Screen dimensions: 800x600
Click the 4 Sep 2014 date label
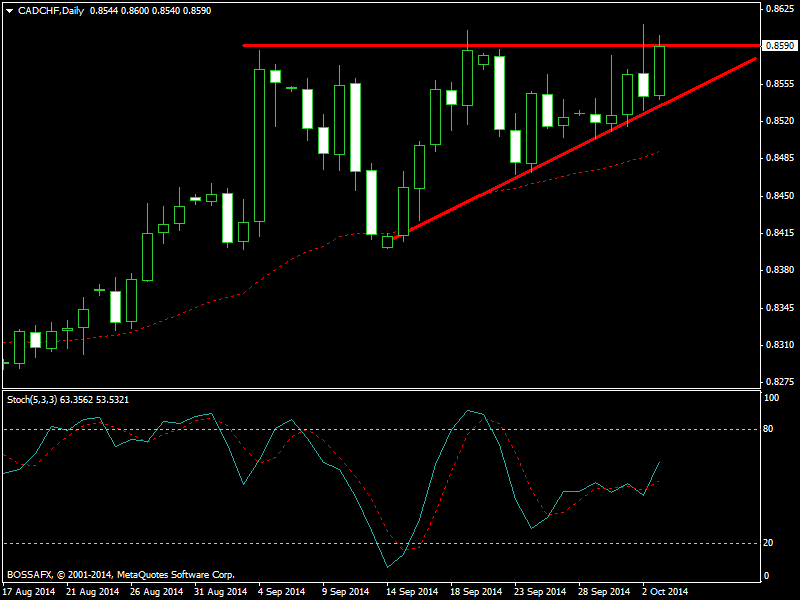(x=281, y=592)
